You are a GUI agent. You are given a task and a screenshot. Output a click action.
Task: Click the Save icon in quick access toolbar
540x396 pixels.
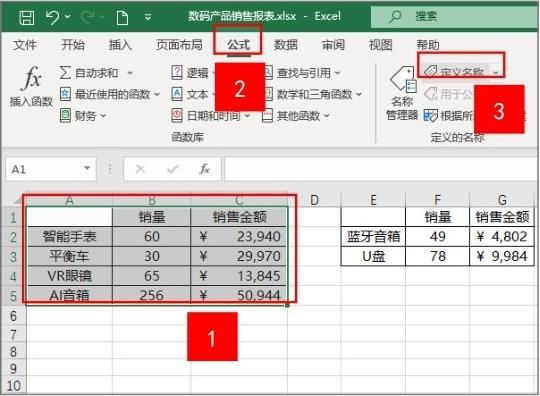click(x=27, y=17)
